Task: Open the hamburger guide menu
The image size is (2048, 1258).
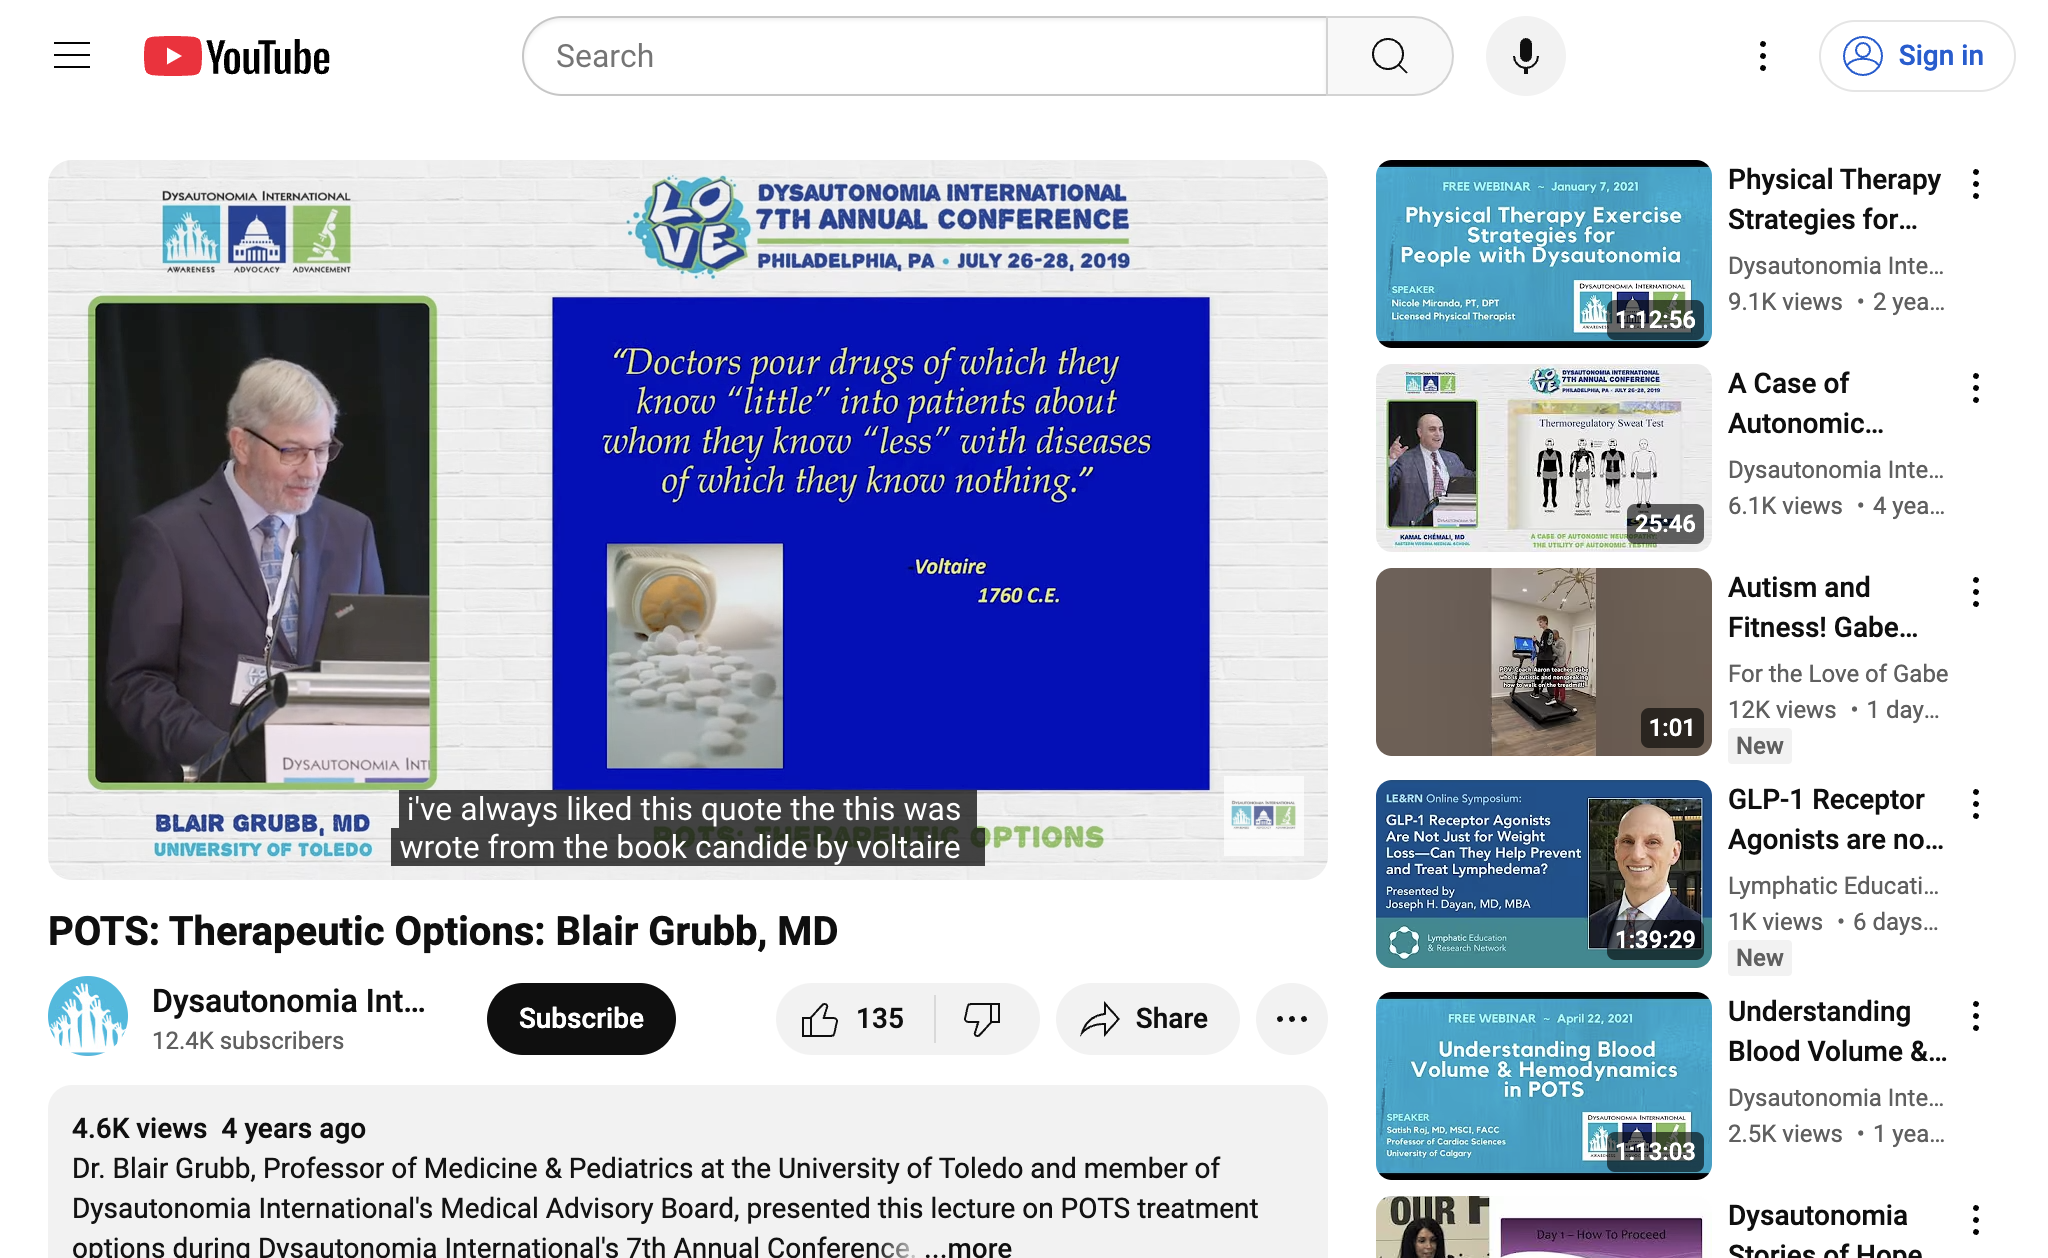Action: pos(72,56)
